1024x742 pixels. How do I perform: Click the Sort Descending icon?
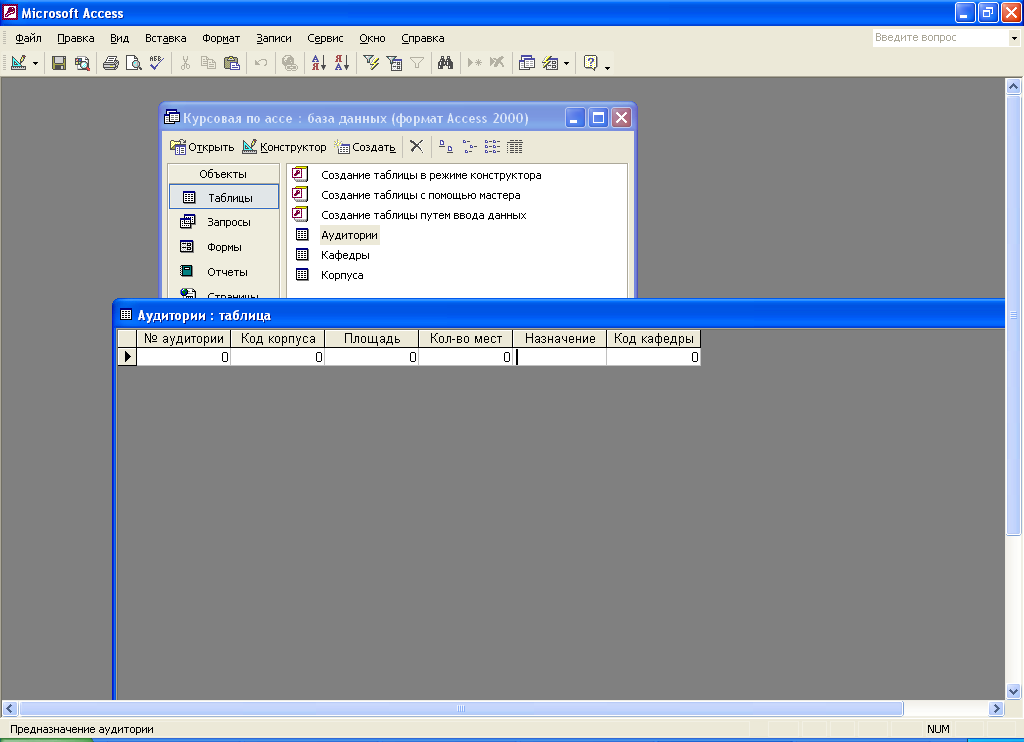click(342, 63)
